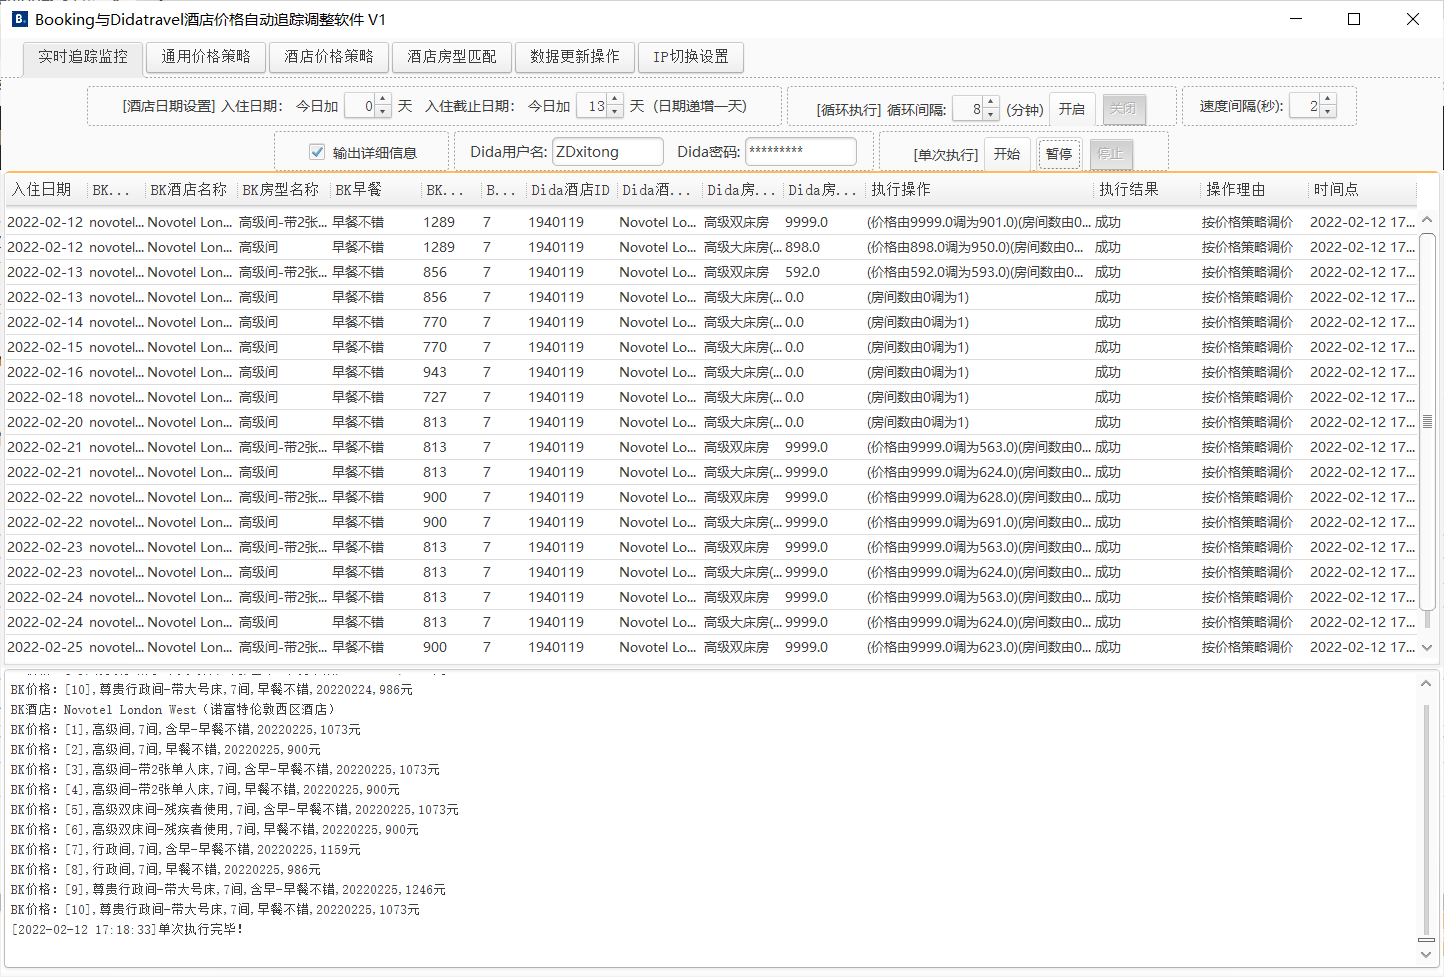Select cell '(价格由898.0调为950.0)'
Image resolution: width=1444 pixels, height=977 pixels.
(979, 247)
